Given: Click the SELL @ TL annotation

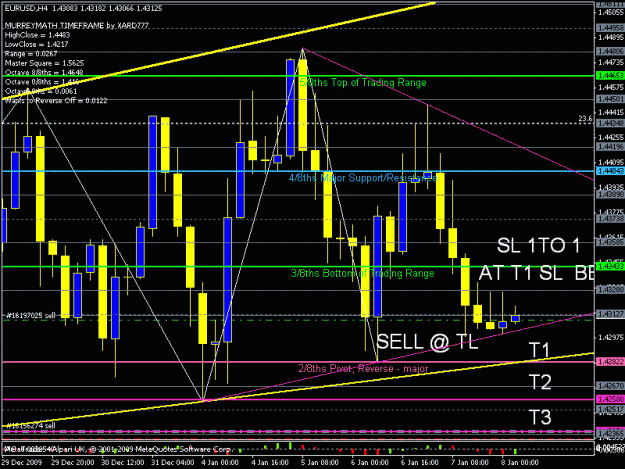Looking at the screenshot, I should pyautogui.click(x=427, y=342).
